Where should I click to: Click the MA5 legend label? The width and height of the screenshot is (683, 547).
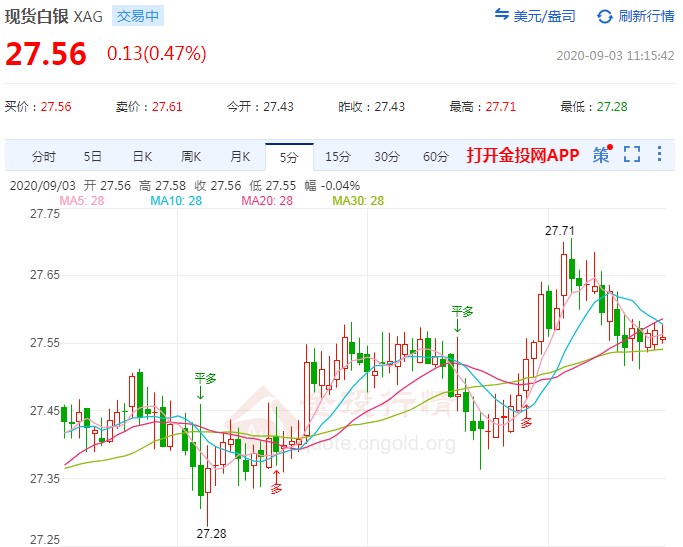click(x=82, y=201)
